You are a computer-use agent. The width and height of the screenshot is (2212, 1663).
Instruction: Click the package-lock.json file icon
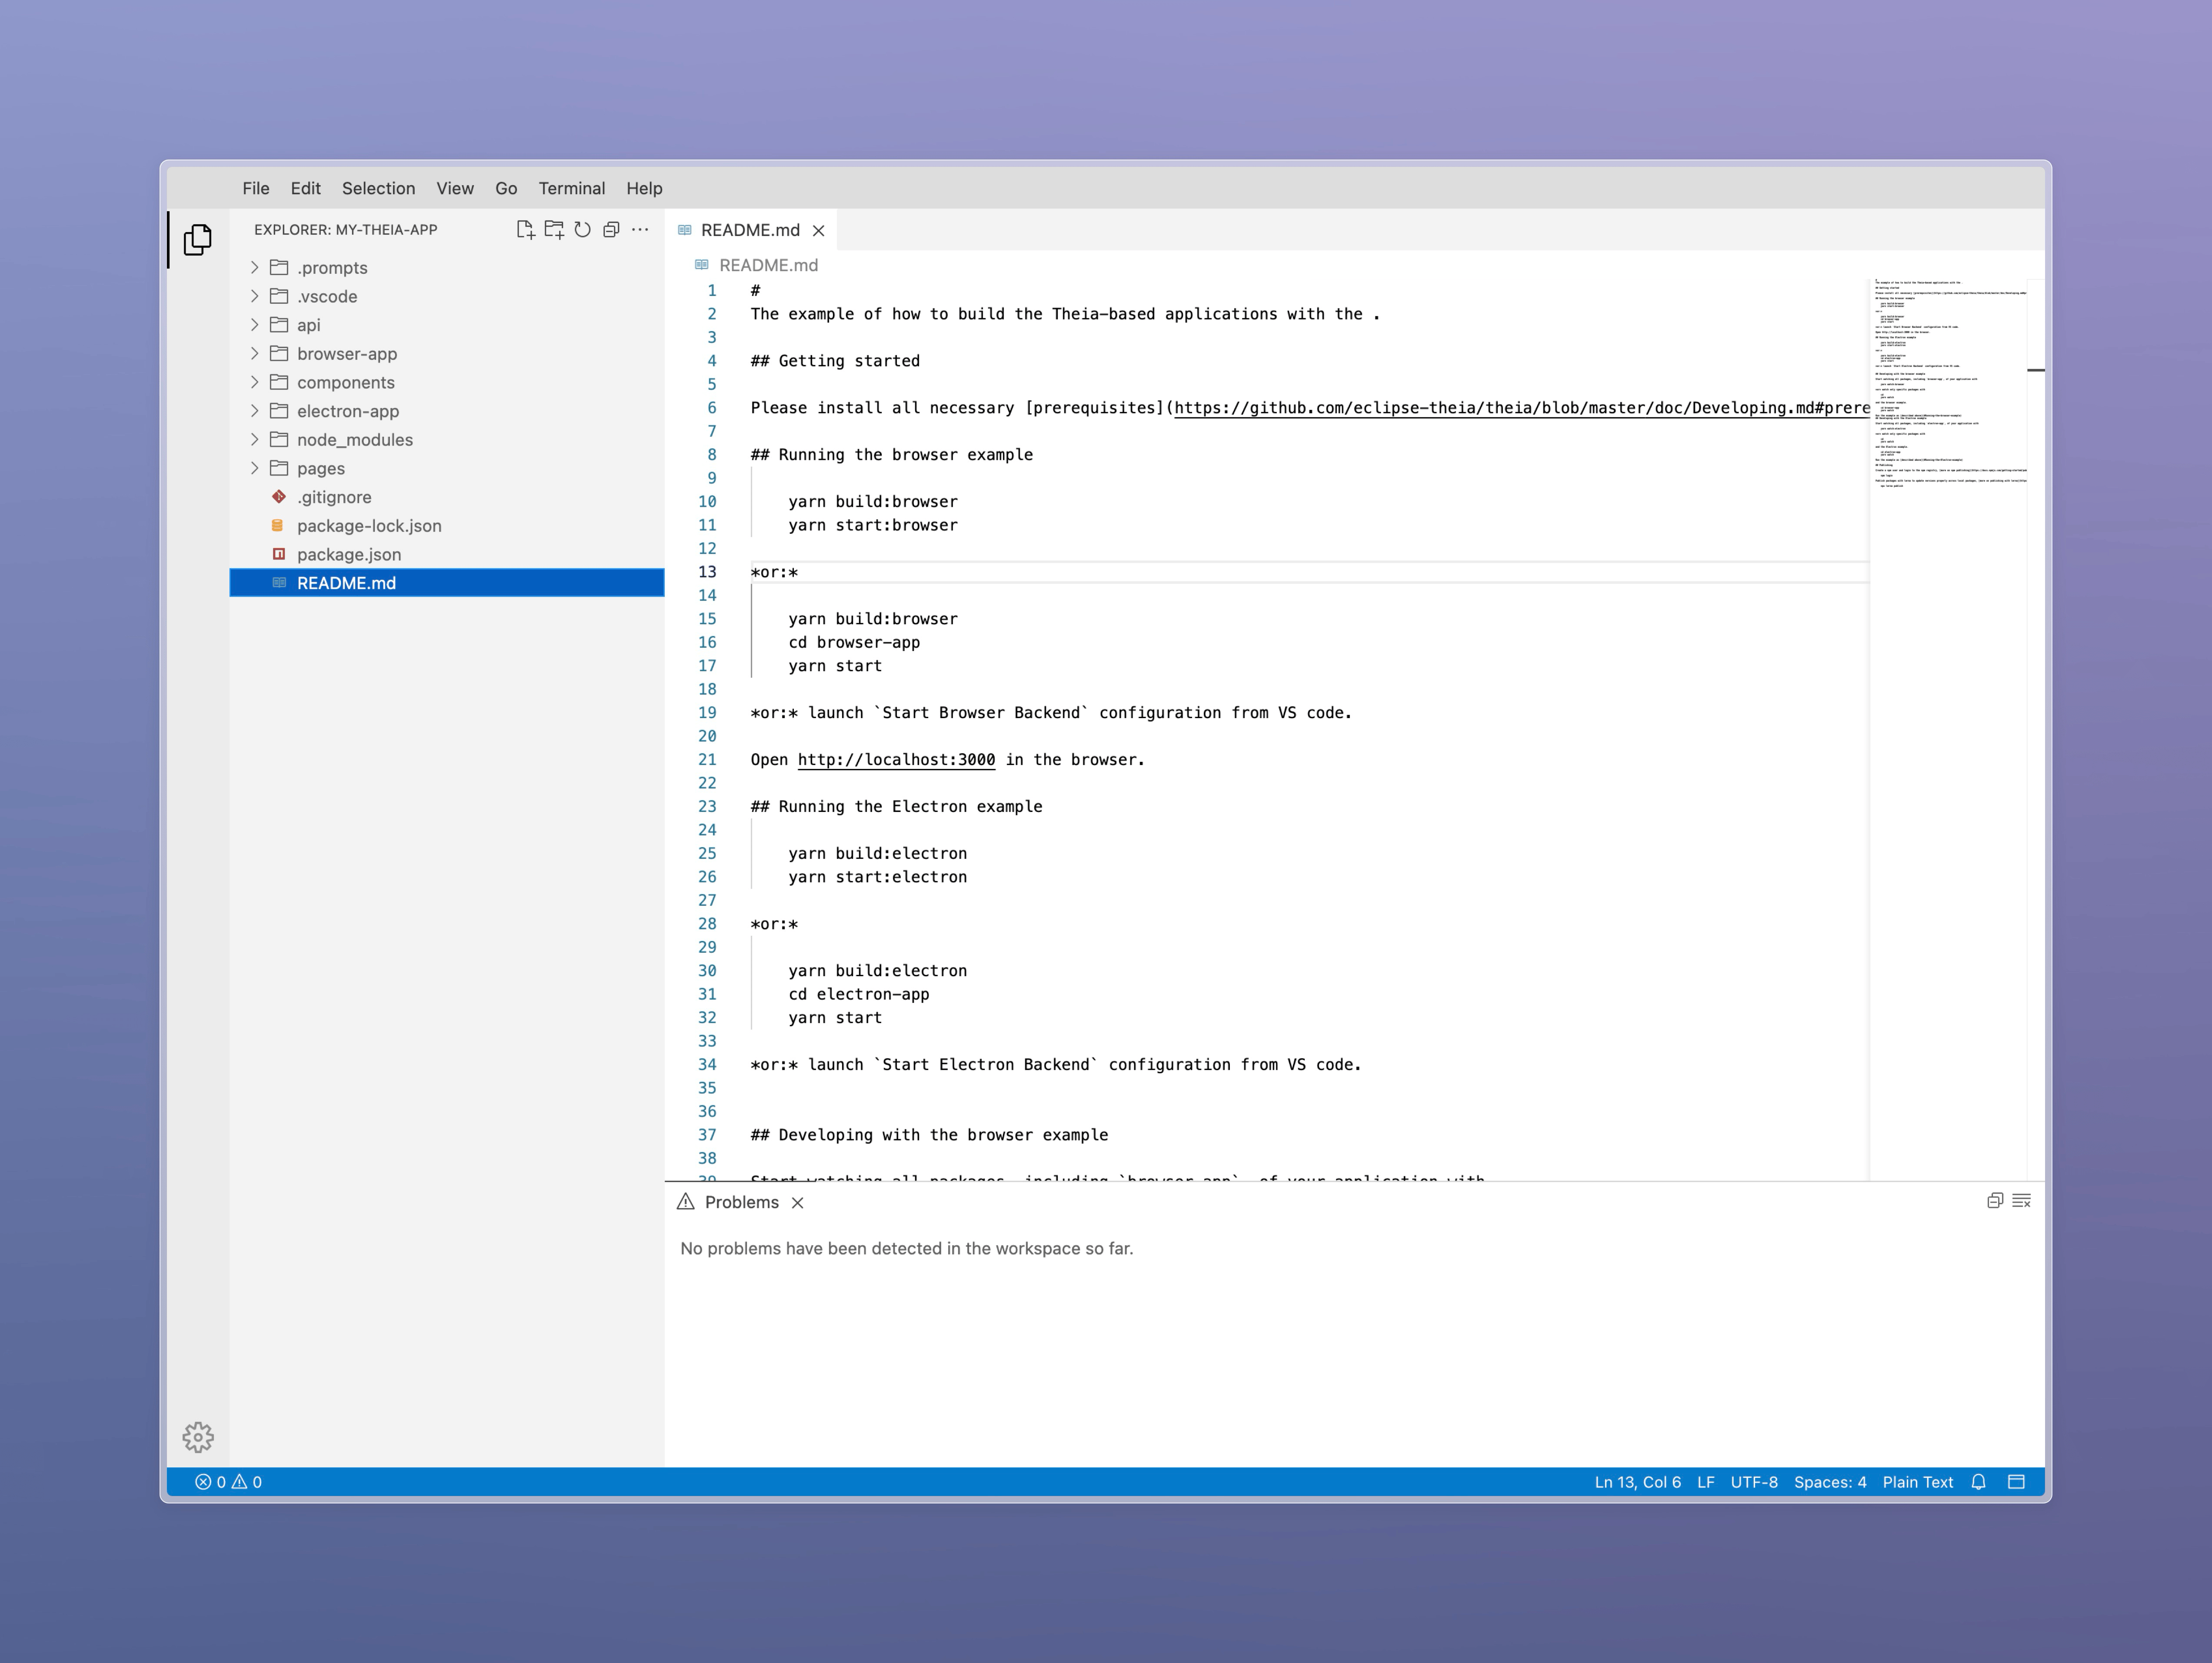click(x=278, y=525)
